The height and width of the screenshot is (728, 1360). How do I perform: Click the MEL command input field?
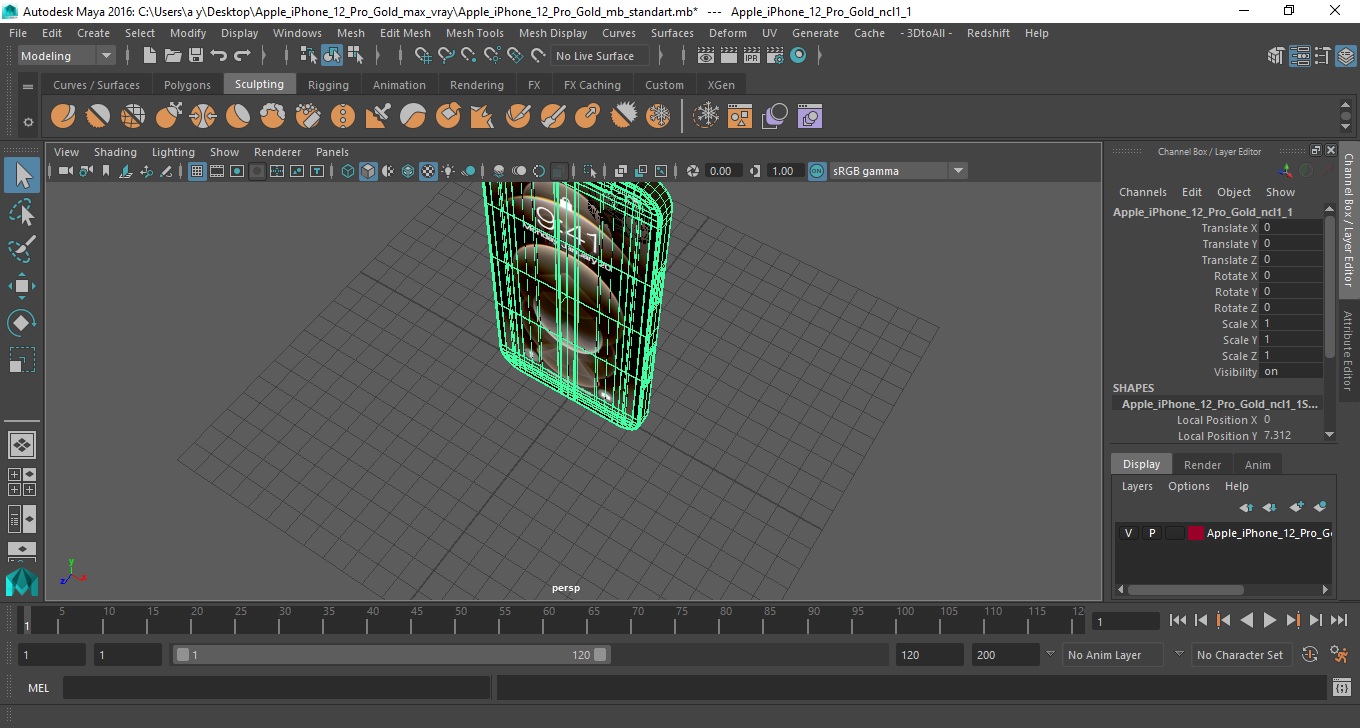tap(277, 688)
